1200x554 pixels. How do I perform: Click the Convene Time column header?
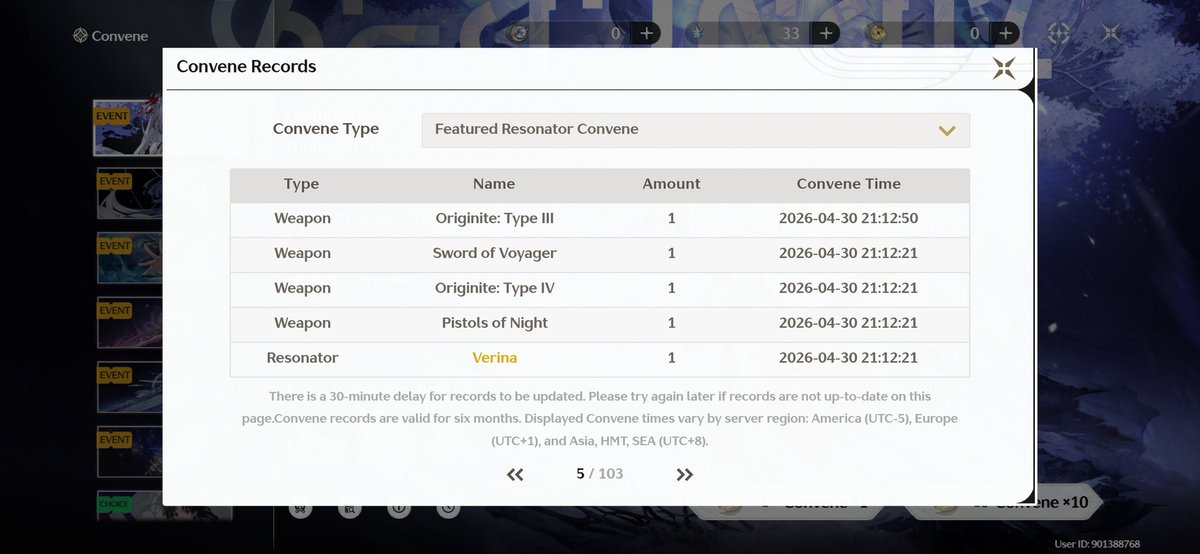click(849, 184)
